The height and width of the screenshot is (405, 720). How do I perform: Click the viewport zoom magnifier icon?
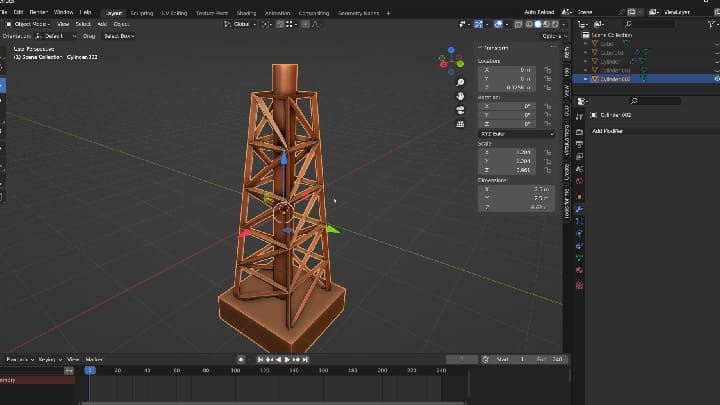pyautogui.click(x=460, y=82)
